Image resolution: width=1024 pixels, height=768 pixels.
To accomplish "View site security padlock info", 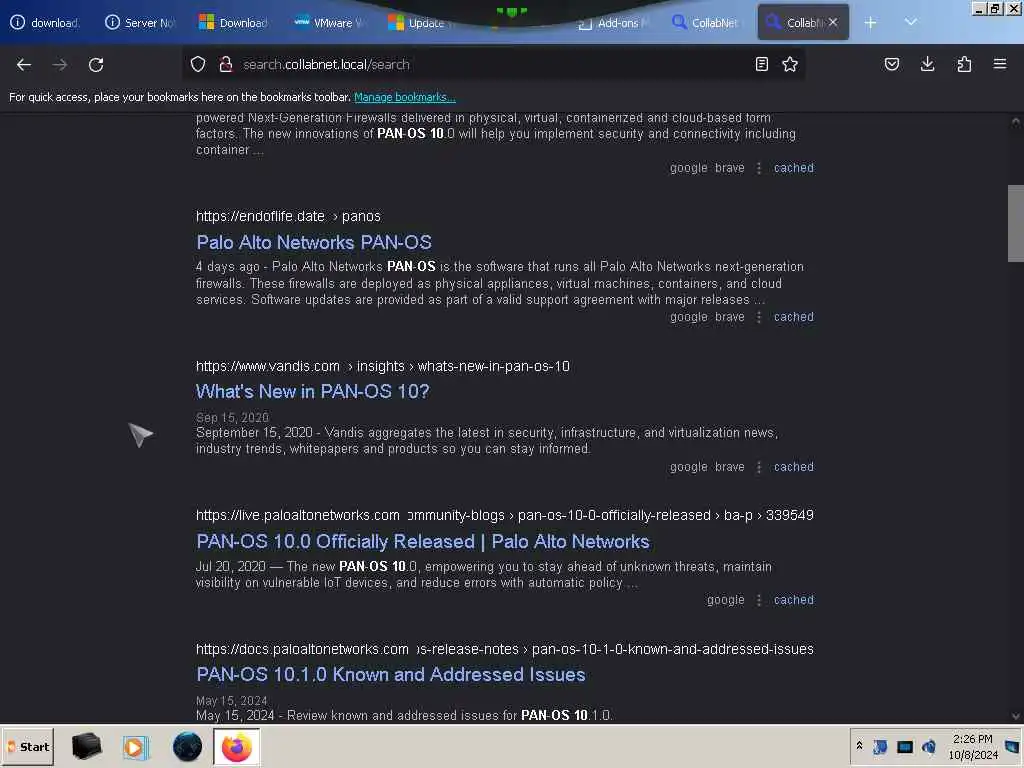I will coord(226,64).
